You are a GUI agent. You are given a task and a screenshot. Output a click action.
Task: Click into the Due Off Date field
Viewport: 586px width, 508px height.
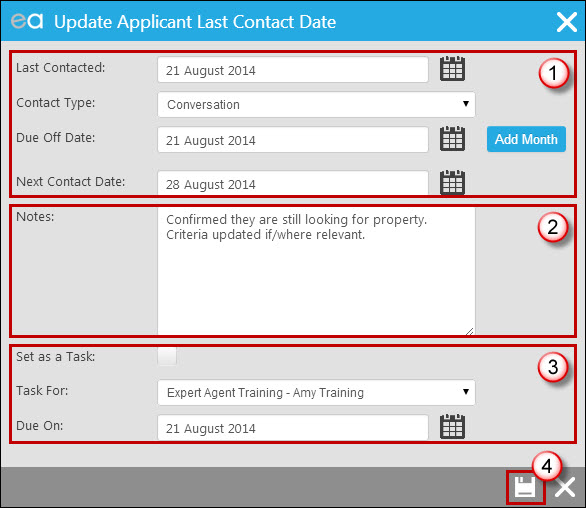[x=293, y=140]
